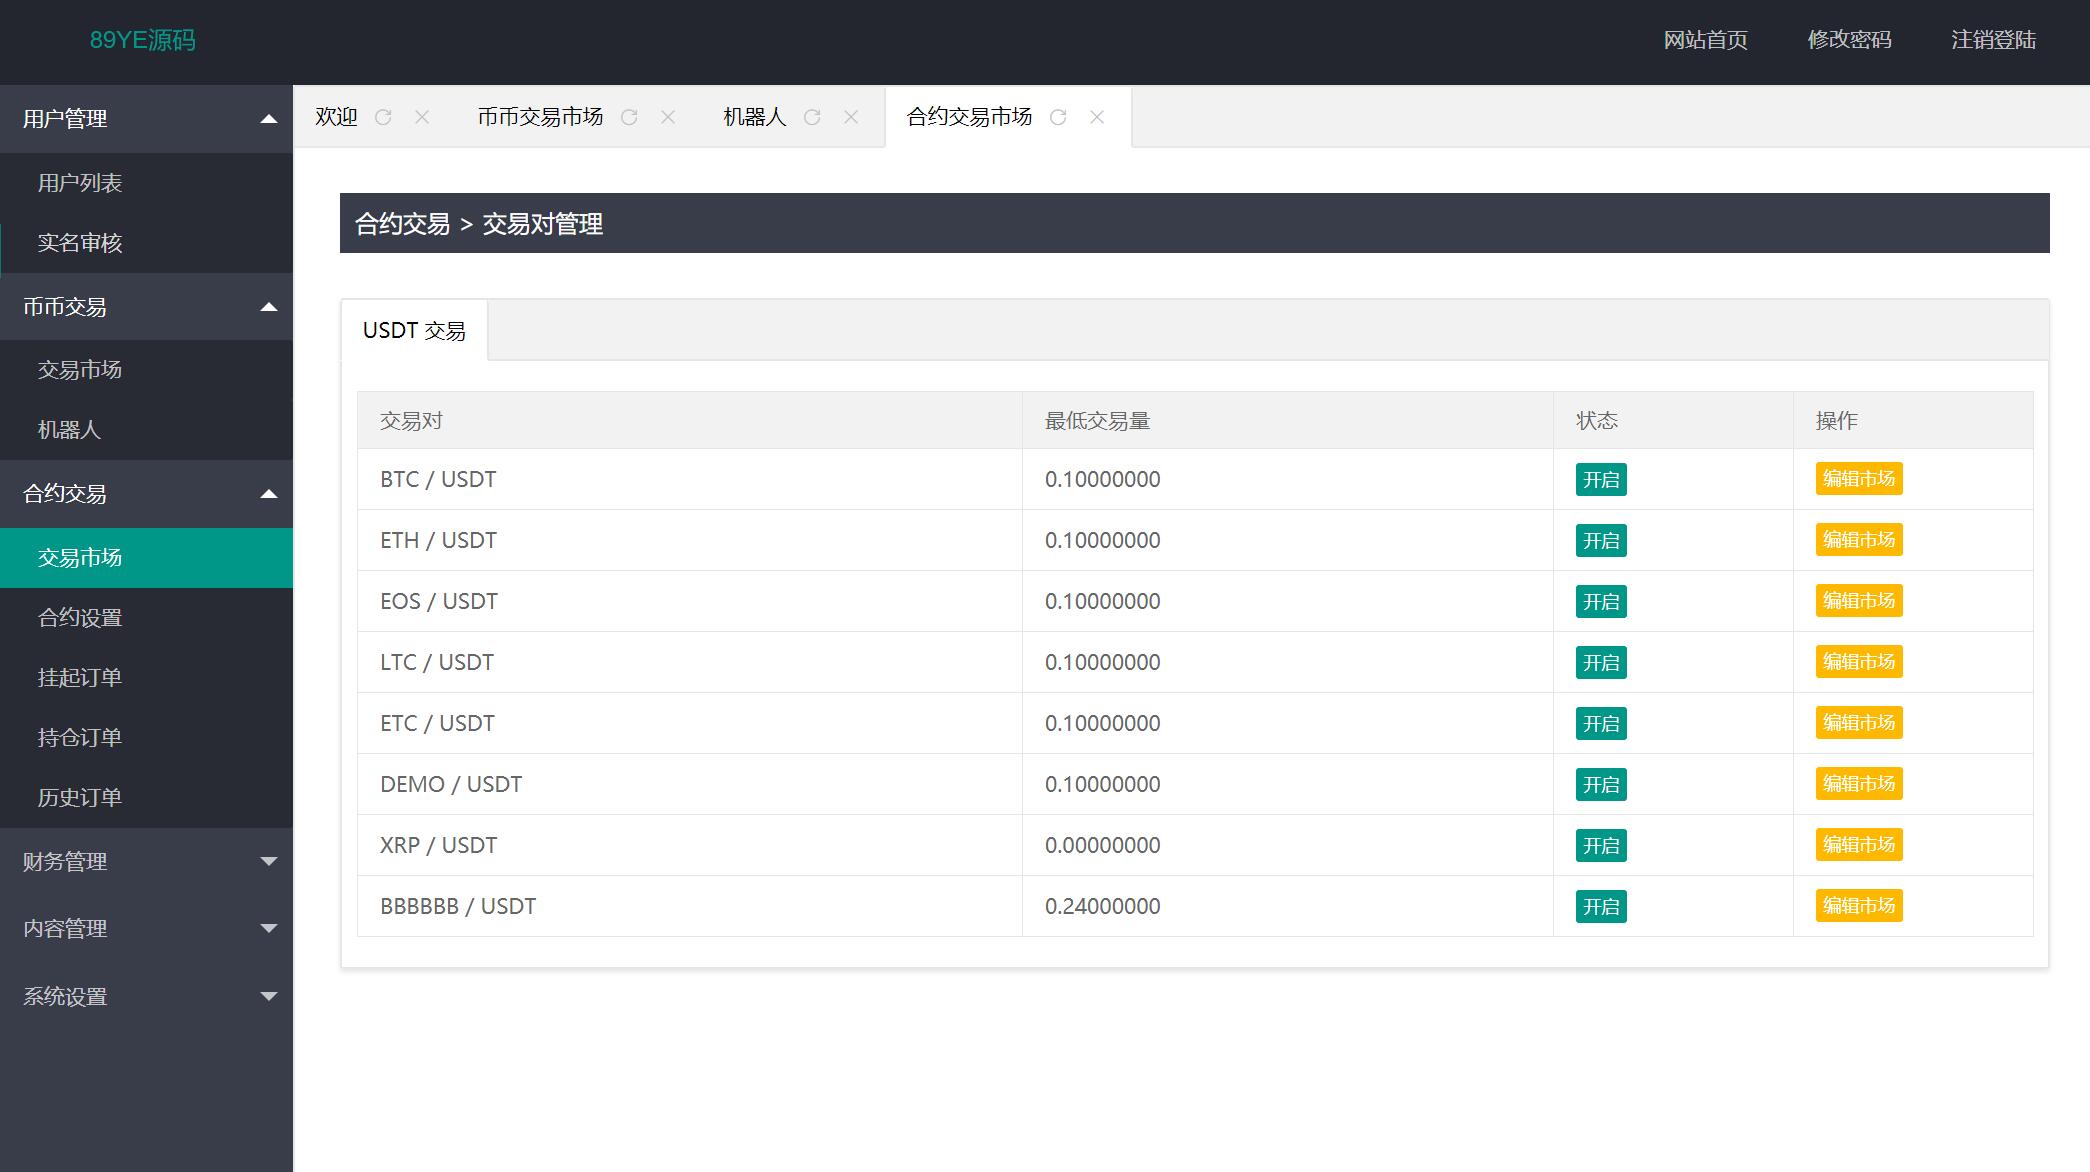The width and height of the screenshot is (2090, 1172).
Task: Open 用户列表 in the sidebar
Action: pos(146,183)
